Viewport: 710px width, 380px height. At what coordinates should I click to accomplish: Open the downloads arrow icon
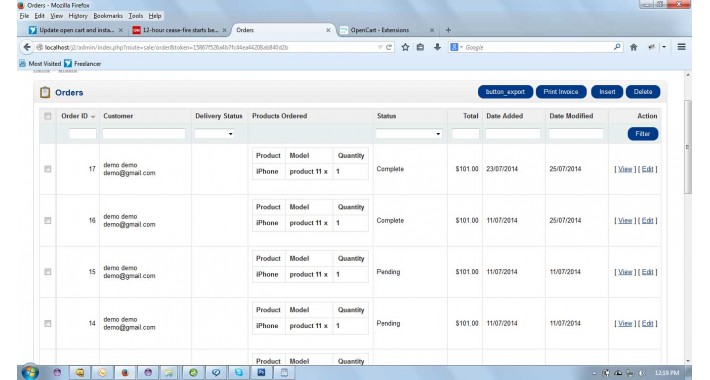point(437,47)
